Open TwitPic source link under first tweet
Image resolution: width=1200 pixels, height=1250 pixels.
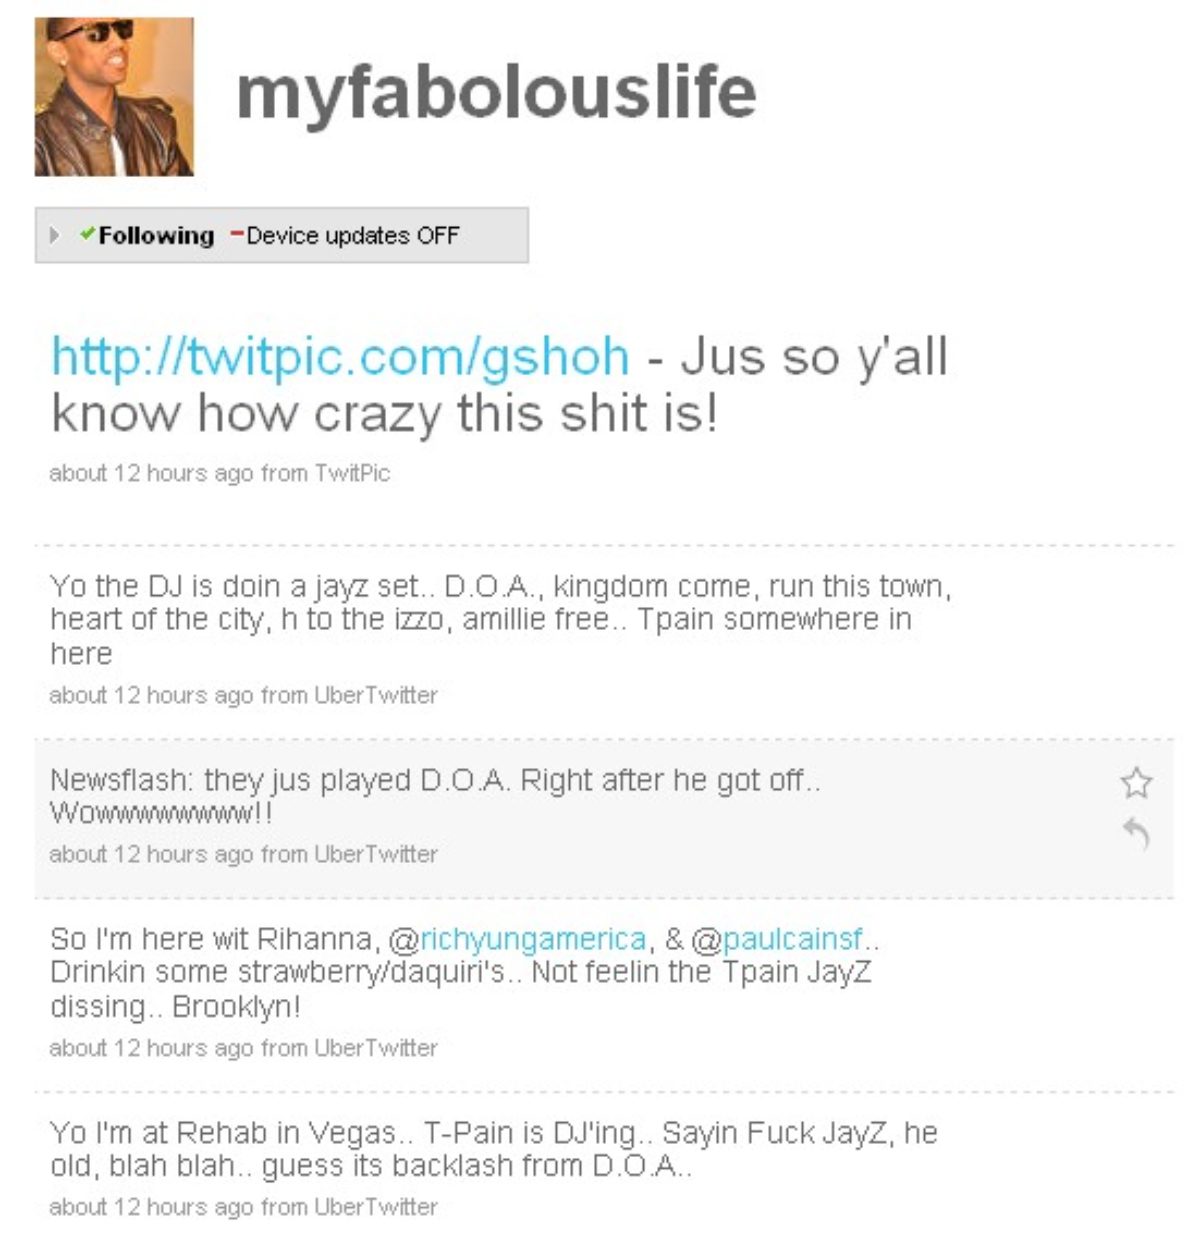352,473
